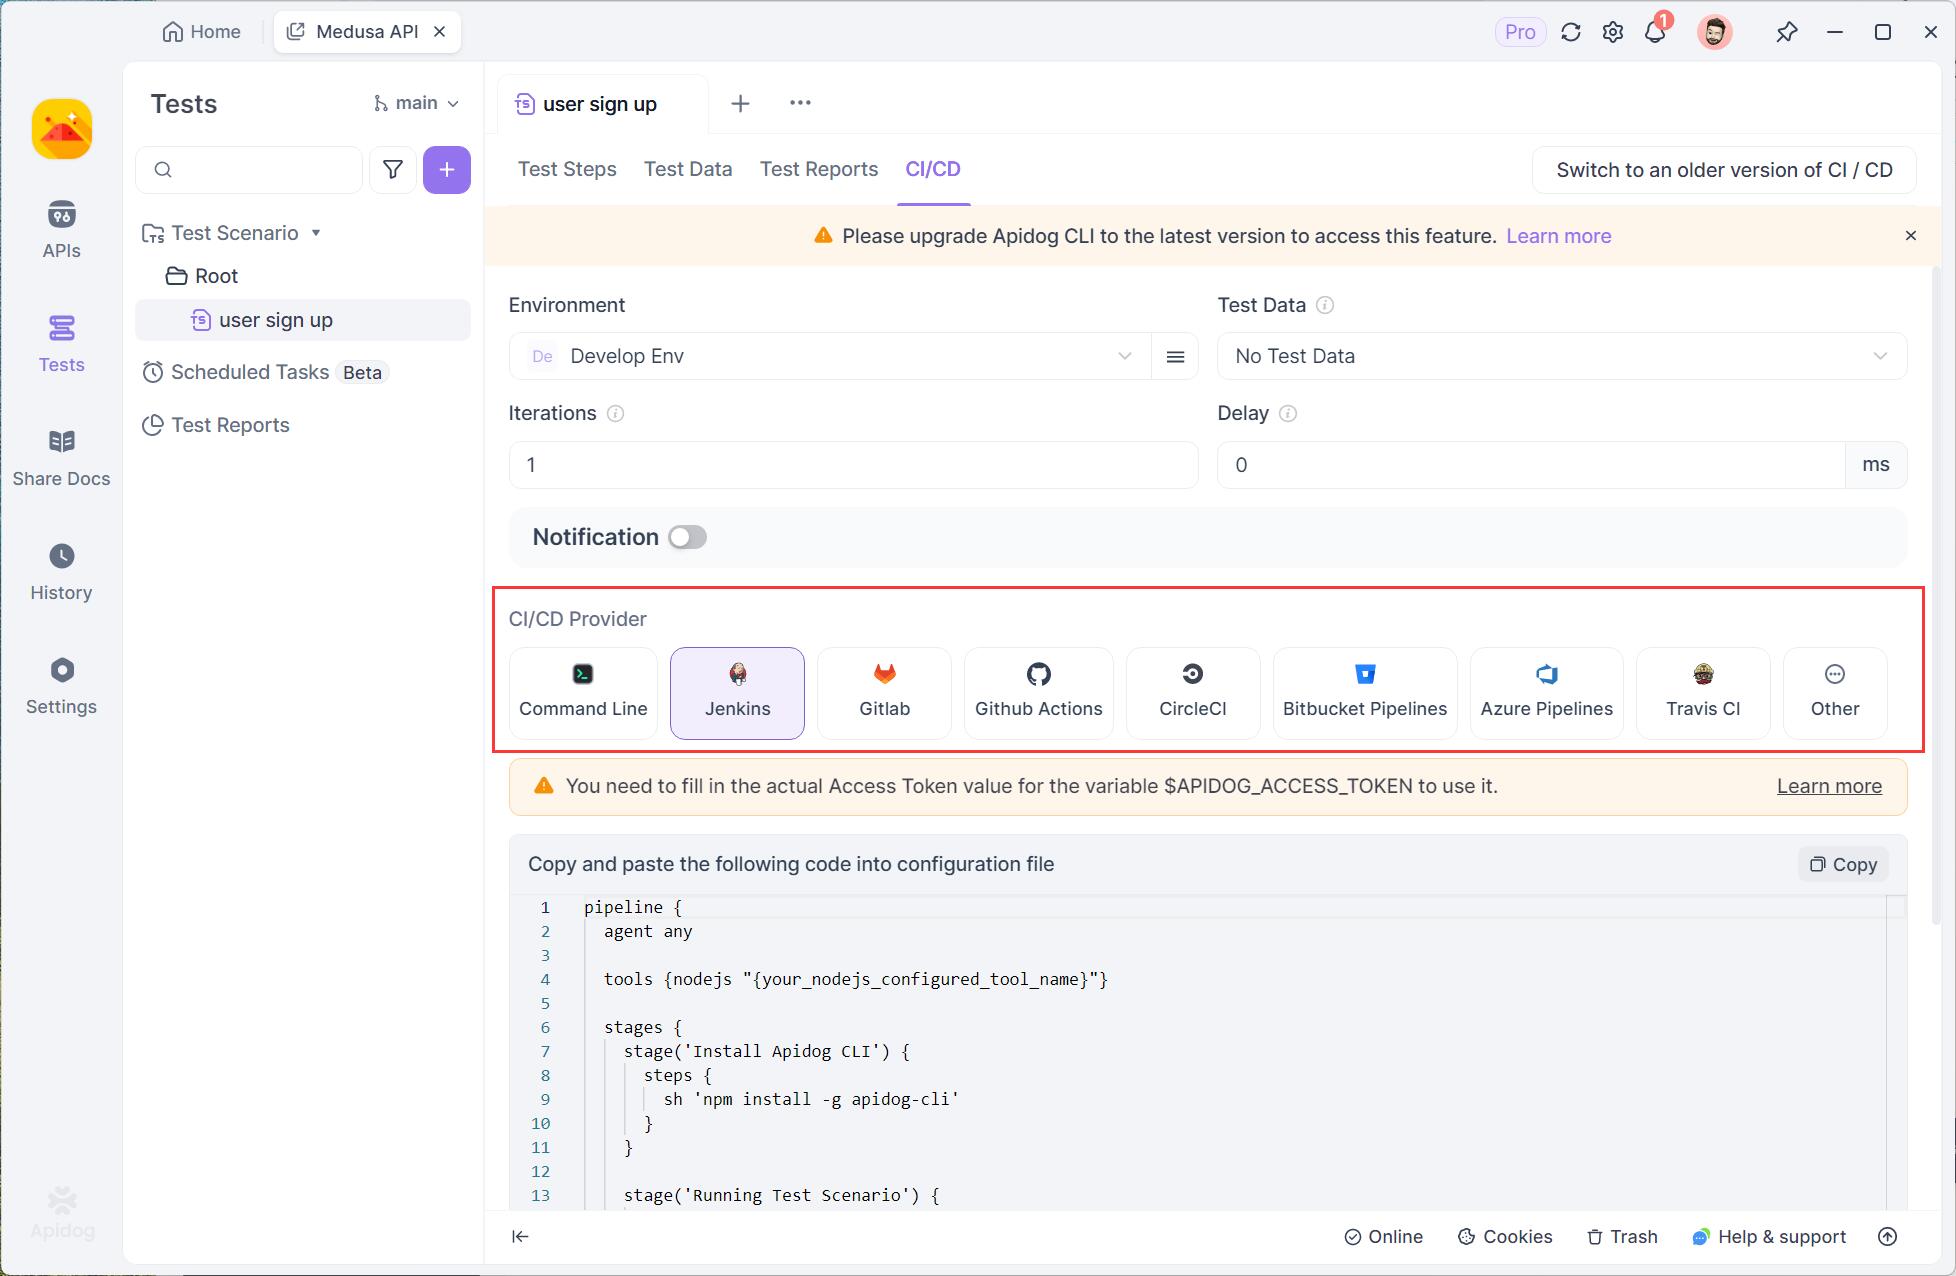Expand the Test Scenario dropdown arrow

(316, 233)
